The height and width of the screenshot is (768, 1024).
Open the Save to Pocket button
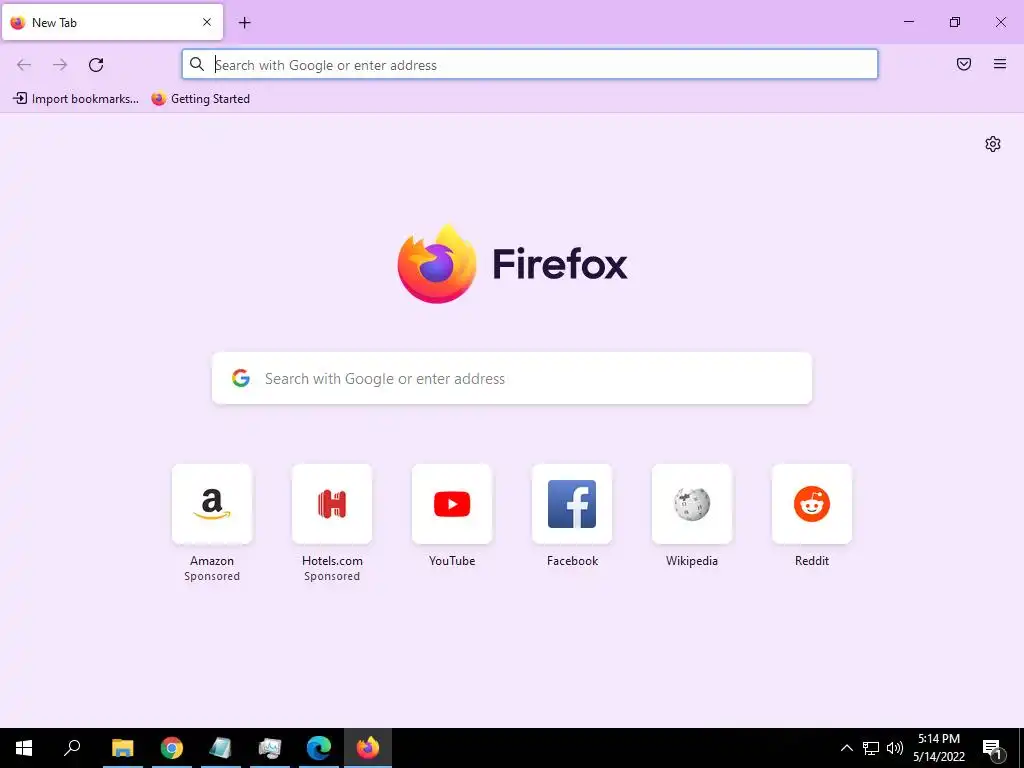point(964,64)
